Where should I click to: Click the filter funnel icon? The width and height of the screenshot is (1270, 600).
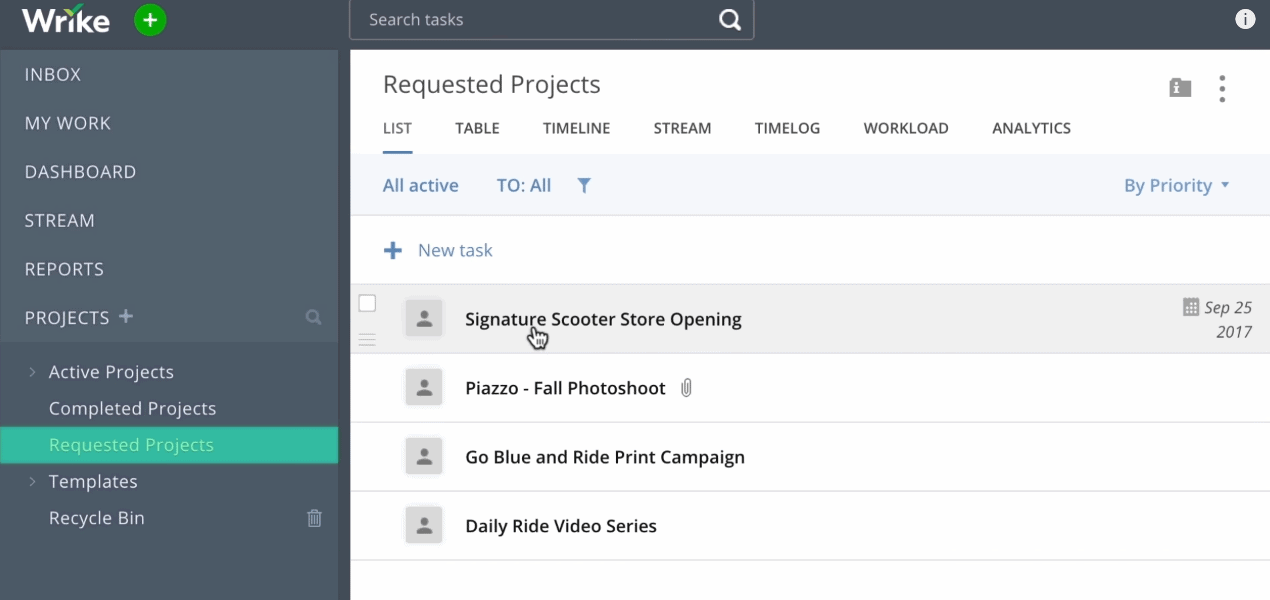click(584, 185)
